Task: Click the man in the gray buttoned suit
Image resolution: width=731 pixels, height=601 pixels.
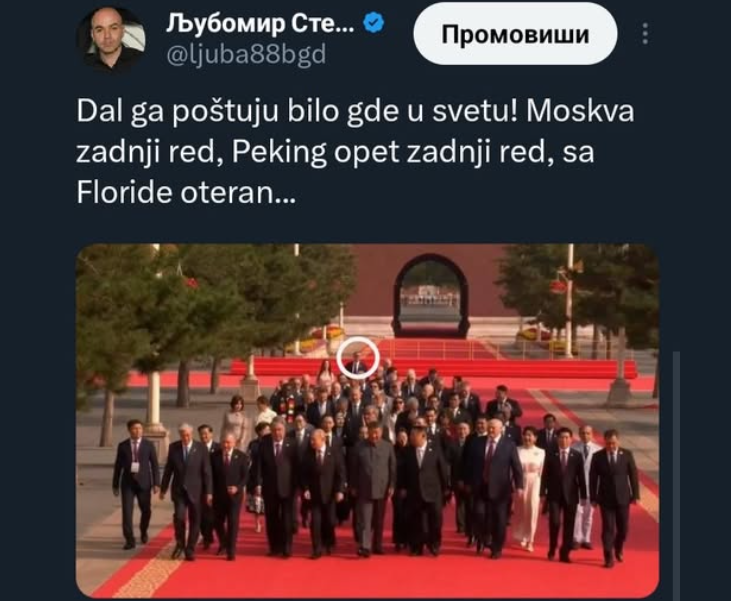Action: pyautogui.click(x=372, y=488)
